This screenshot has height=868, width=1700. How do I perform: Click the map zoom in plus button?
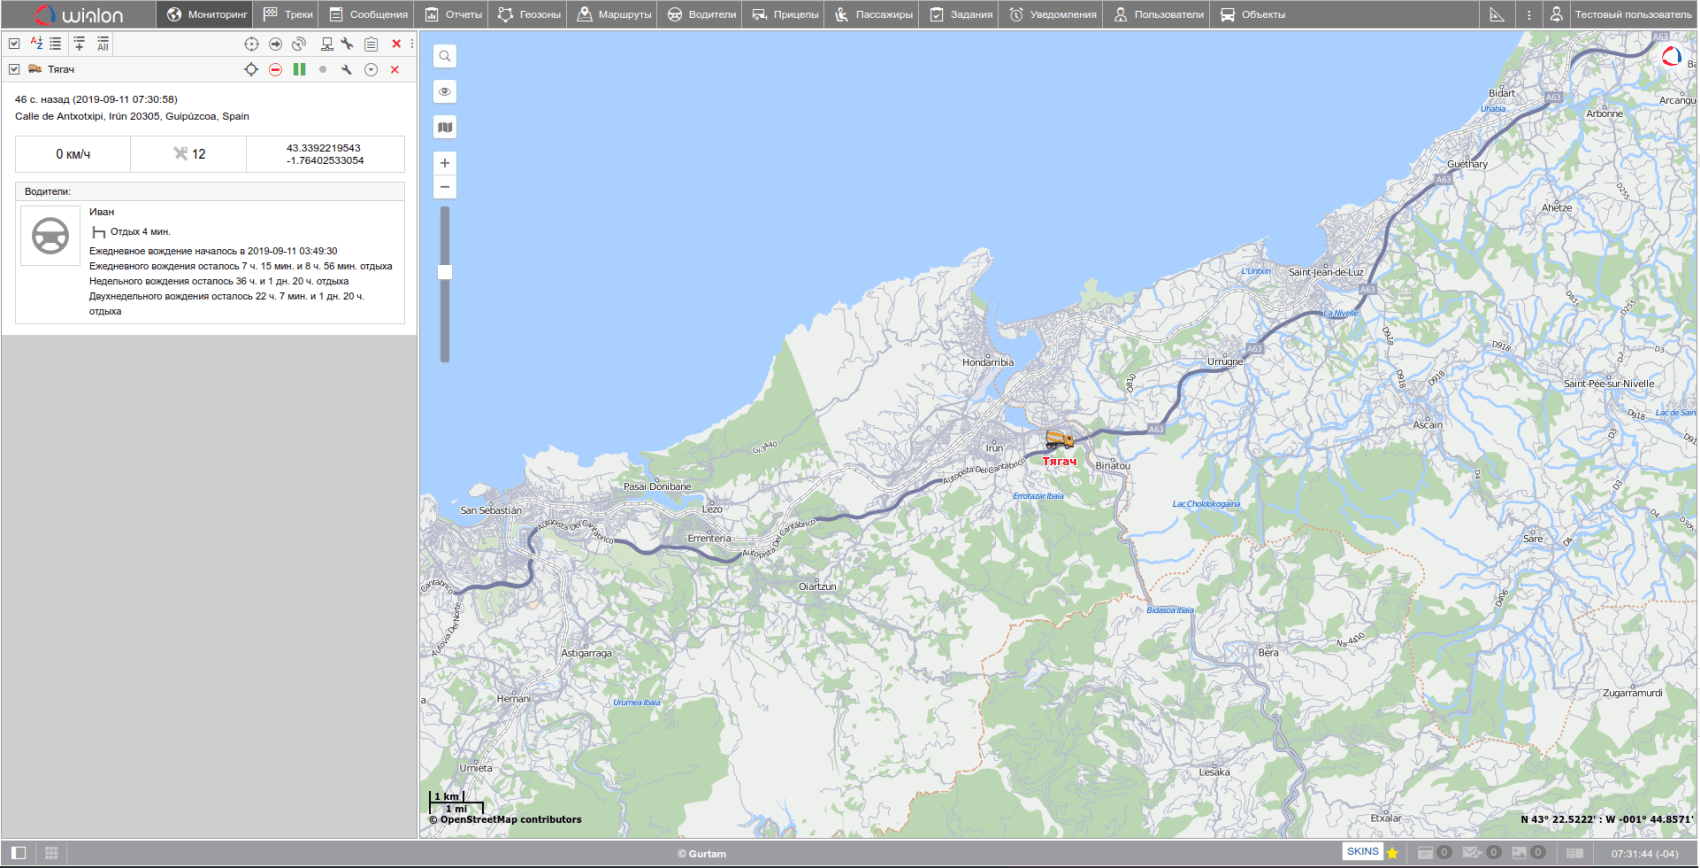(x=445, y=163)
